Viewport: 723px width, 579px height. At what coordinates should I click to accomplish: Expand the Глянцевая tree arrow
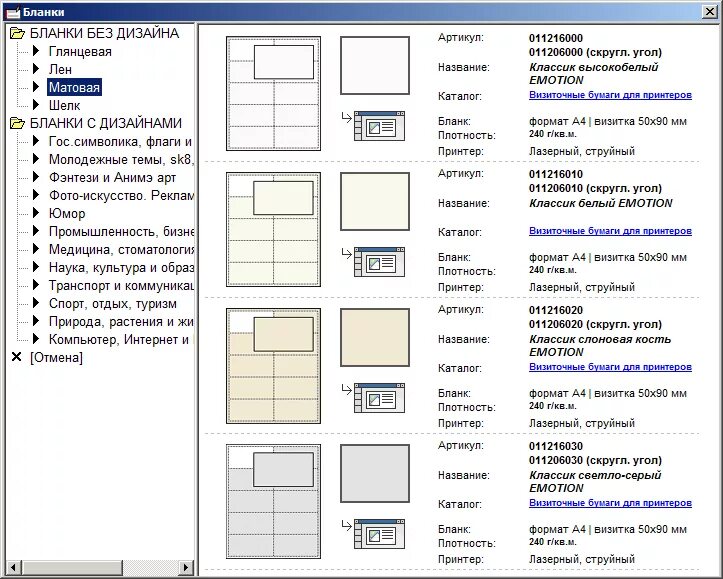pyautogui.click(x=36, y=51)
